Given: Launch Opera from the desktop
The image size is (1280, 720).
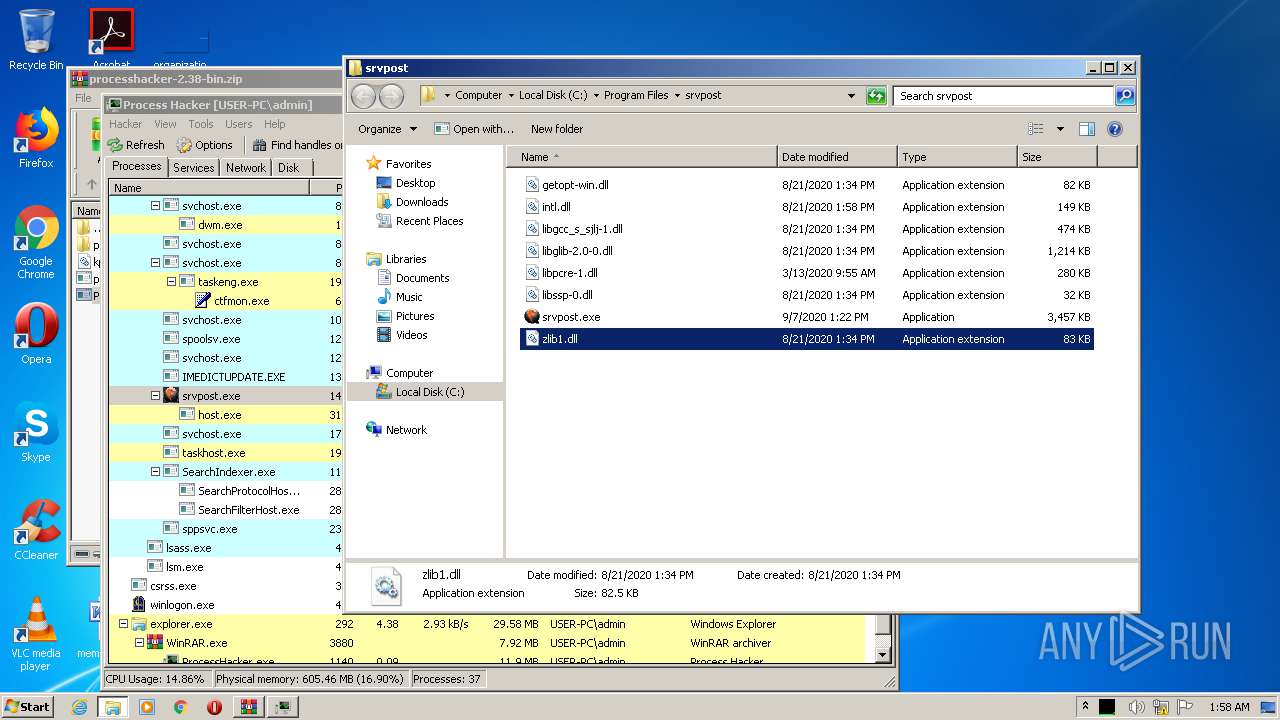Looking at the screenshot, I should point(36,334).
